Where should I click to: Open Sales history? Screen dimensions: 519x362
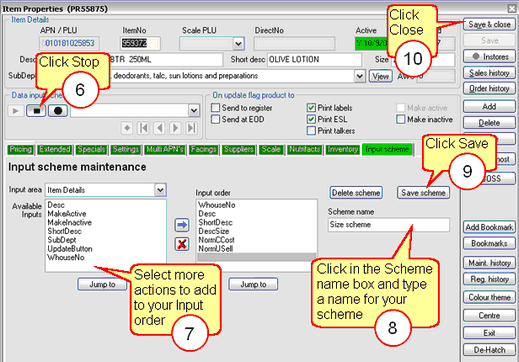coord(489,73)
